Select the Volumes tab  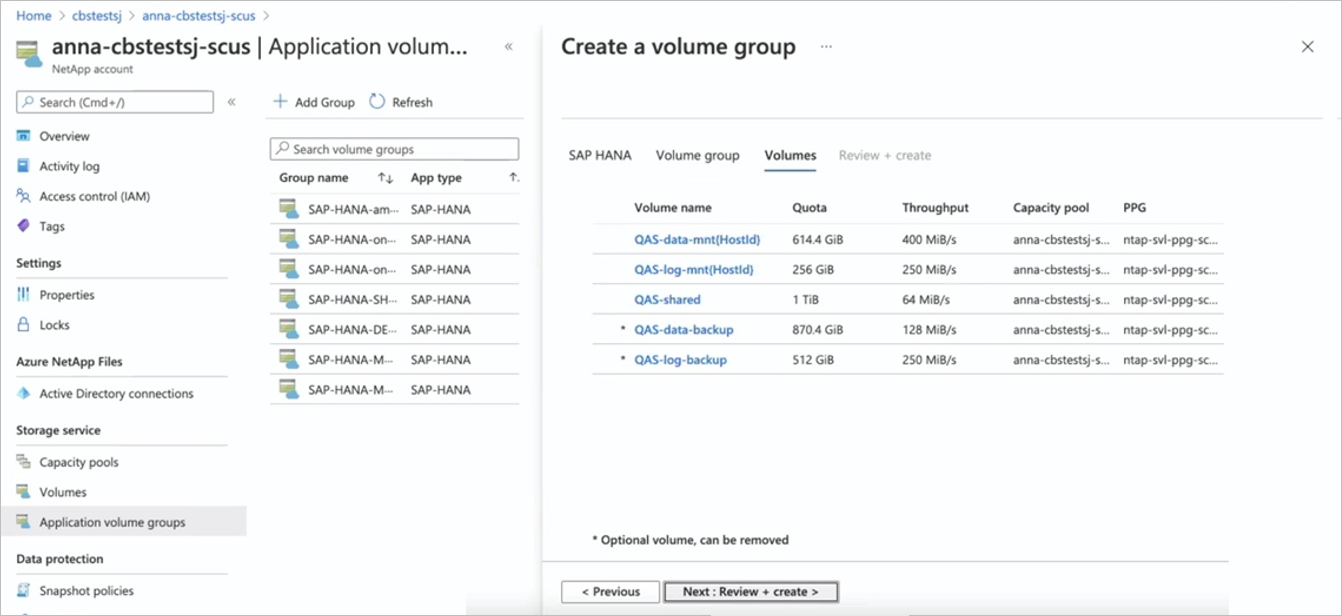point(790,155)
